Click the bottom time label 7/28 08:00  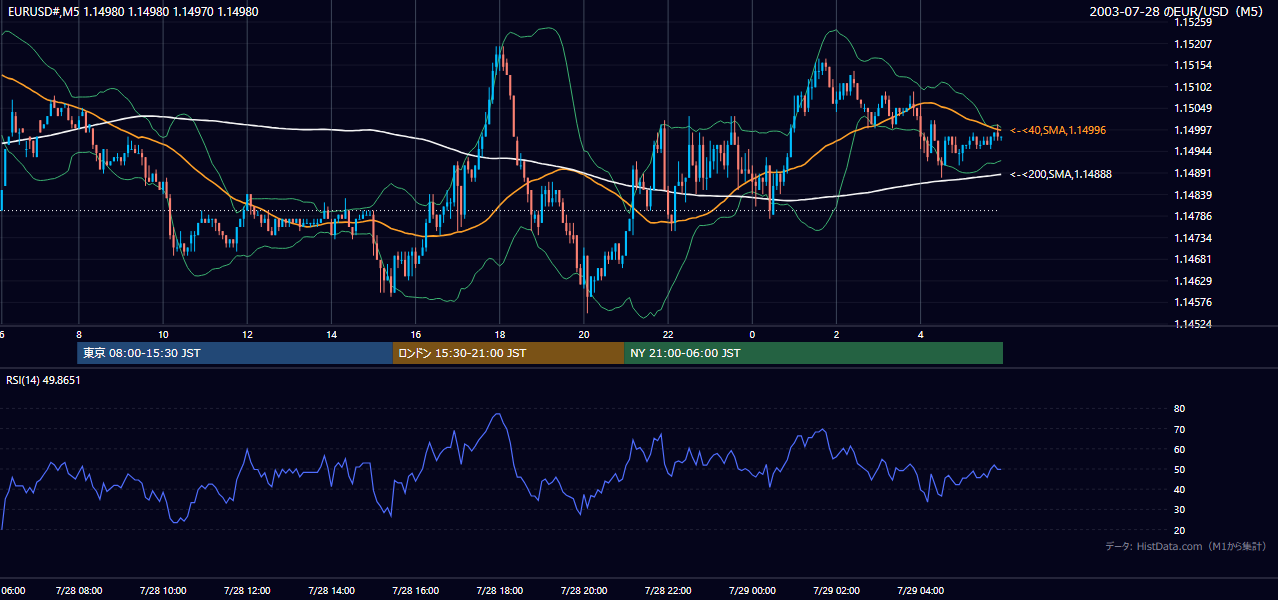click(78, 591)
